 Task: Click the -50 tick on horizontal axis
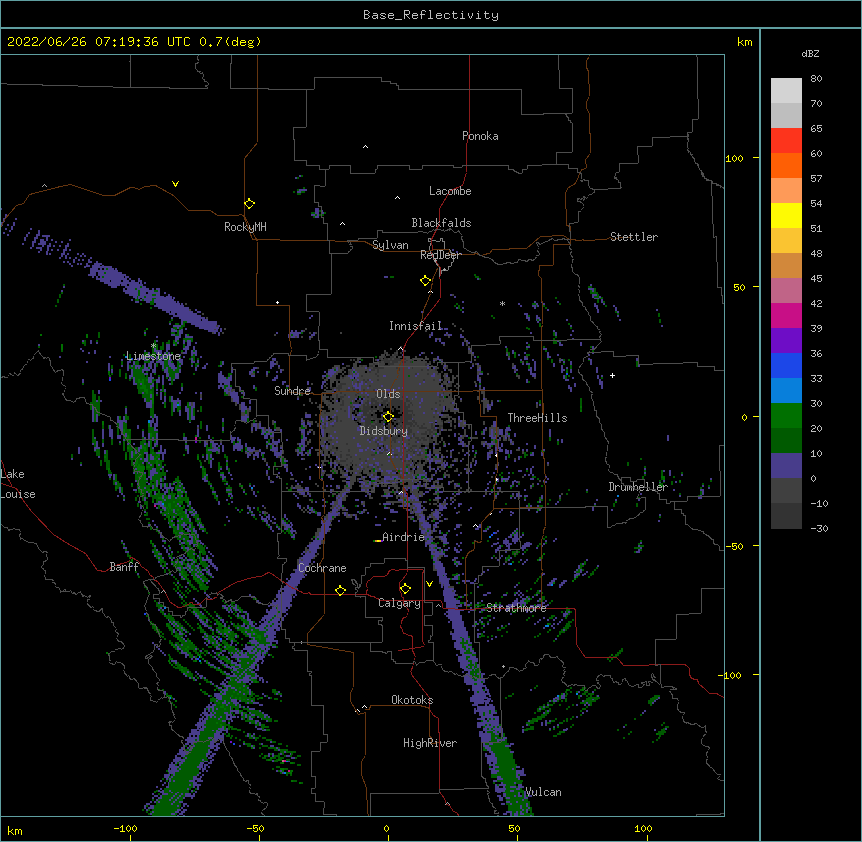tap(255, 828)
